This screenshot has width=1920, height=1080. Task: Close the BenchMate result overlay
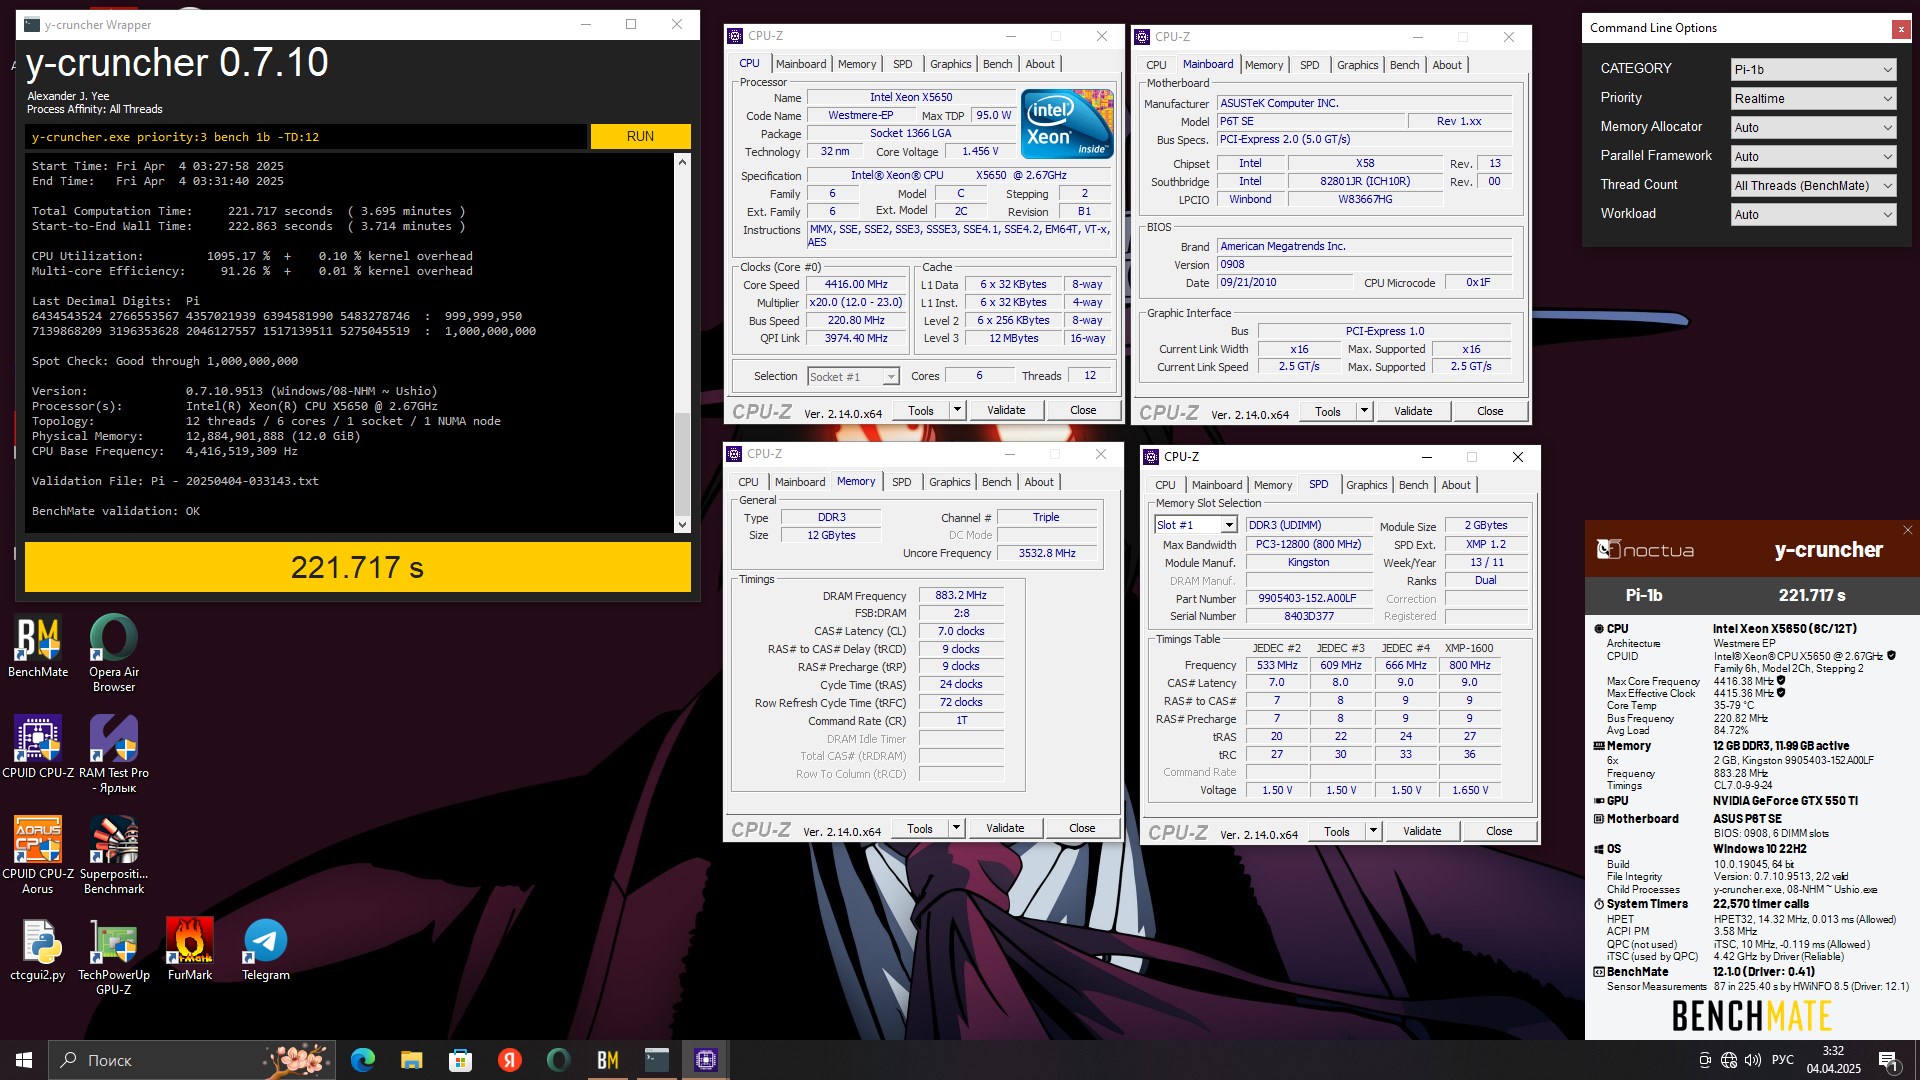1907,530
